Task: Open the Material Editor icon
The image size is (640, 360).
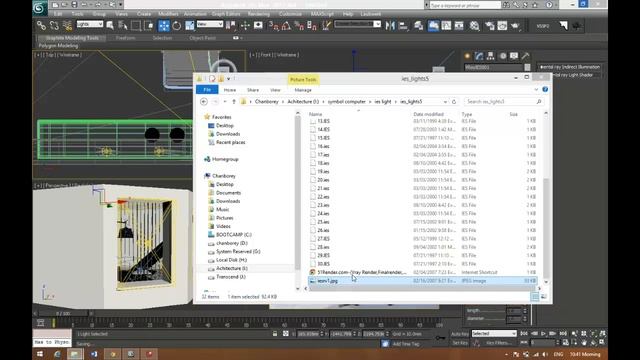Action: point(474,26)
